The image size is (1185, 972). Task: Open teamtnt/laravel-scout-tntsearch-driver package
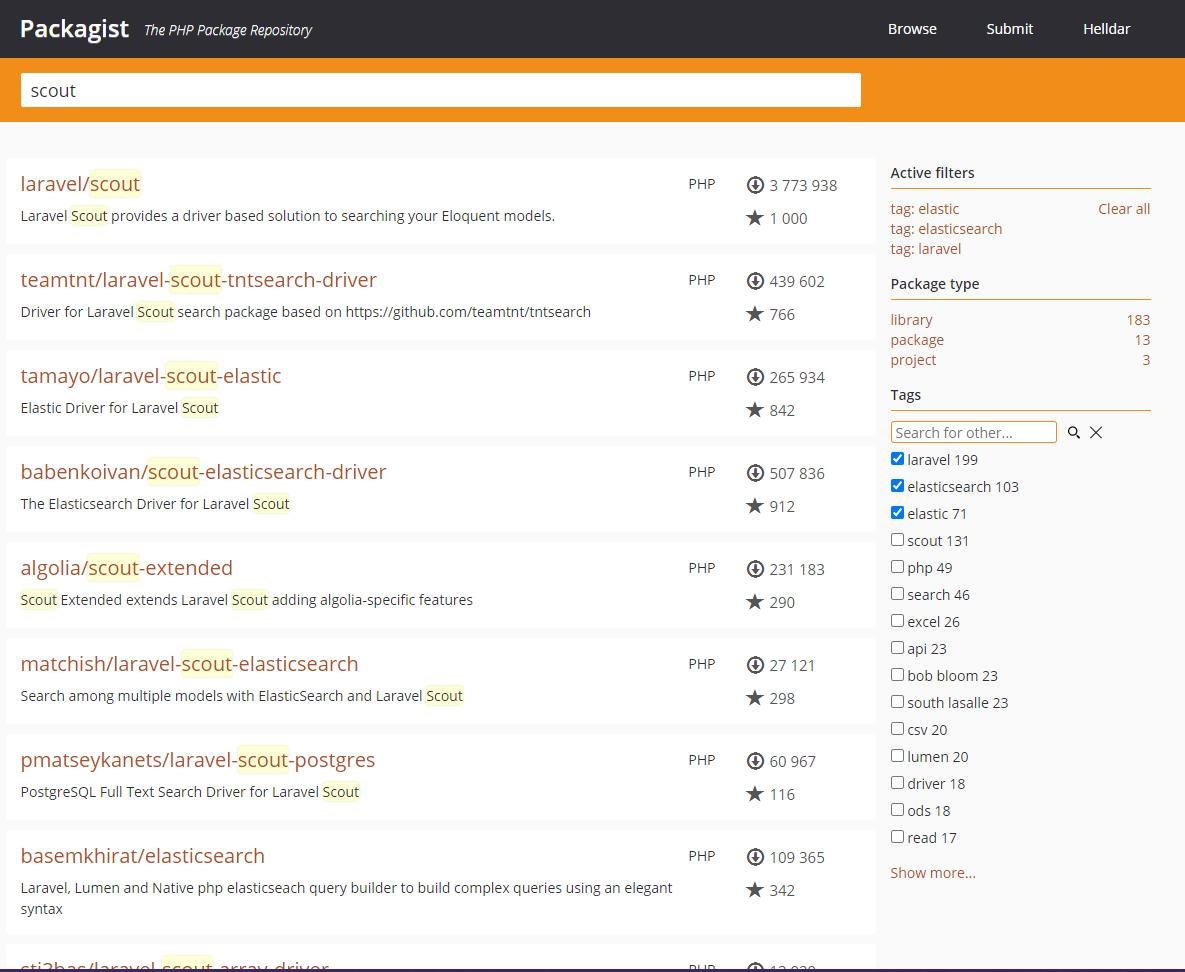coord(198,280)
